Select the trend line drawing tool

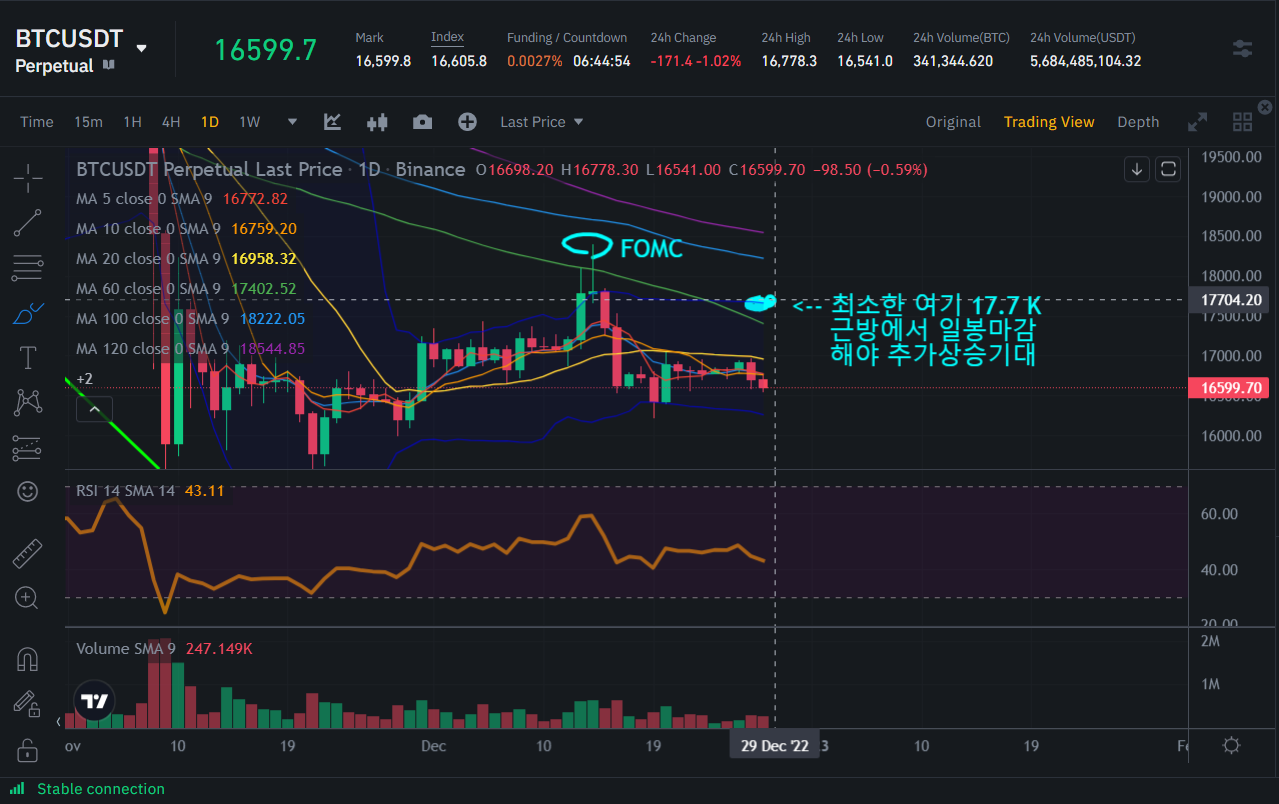[x=28, y=223]
